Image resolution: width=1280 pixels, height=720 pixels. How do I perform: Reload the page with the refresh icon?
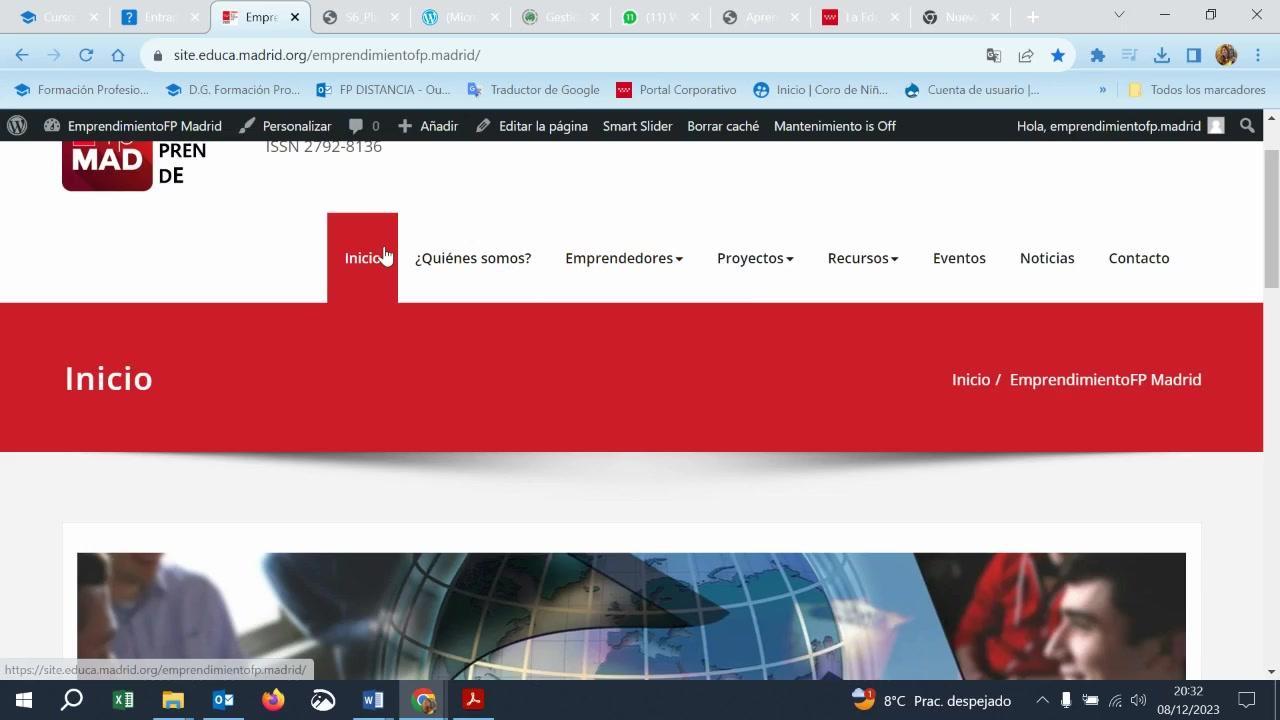pos(86,55)
